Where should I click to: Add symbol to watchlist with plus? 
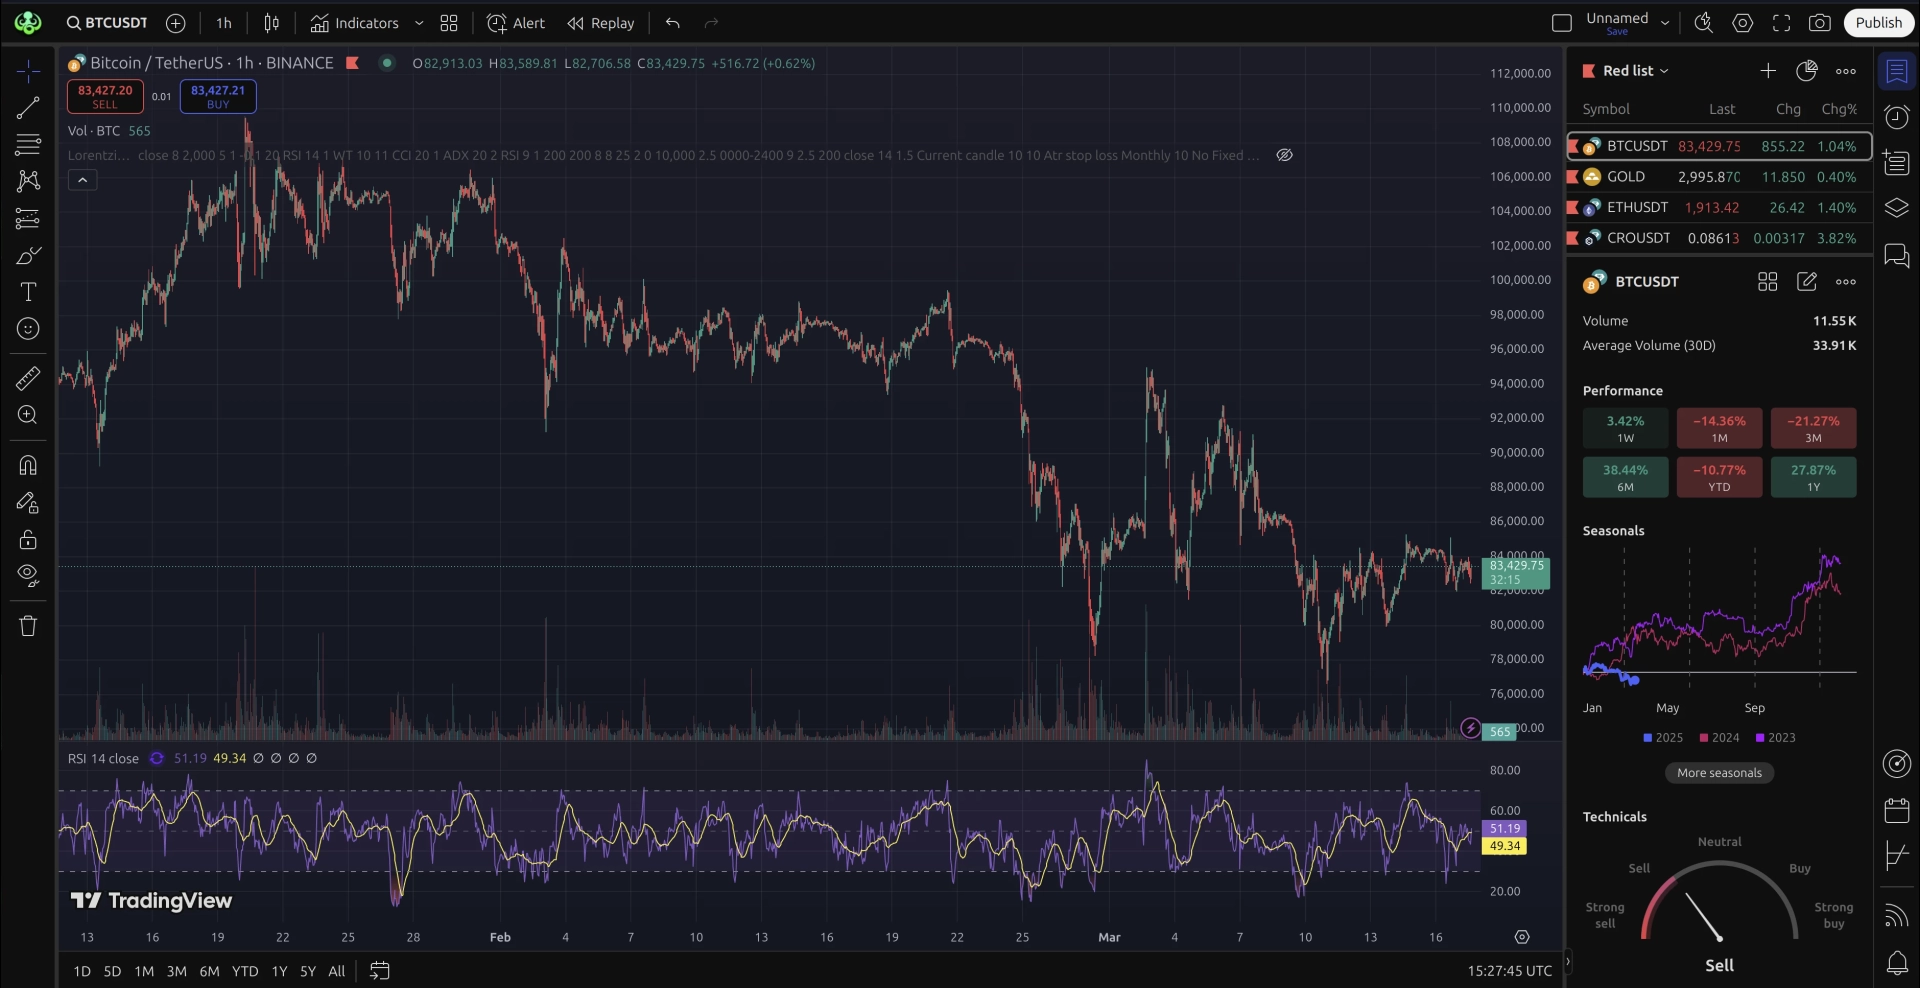coord(1768,71)
